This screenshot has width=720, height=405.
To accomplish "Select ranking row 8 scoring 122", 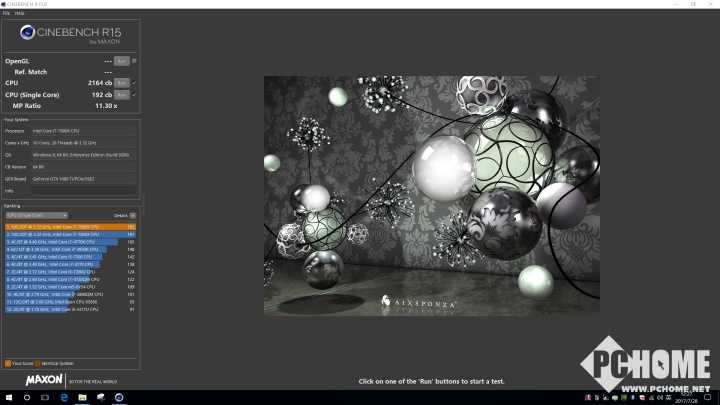I will tap(71, 279).
